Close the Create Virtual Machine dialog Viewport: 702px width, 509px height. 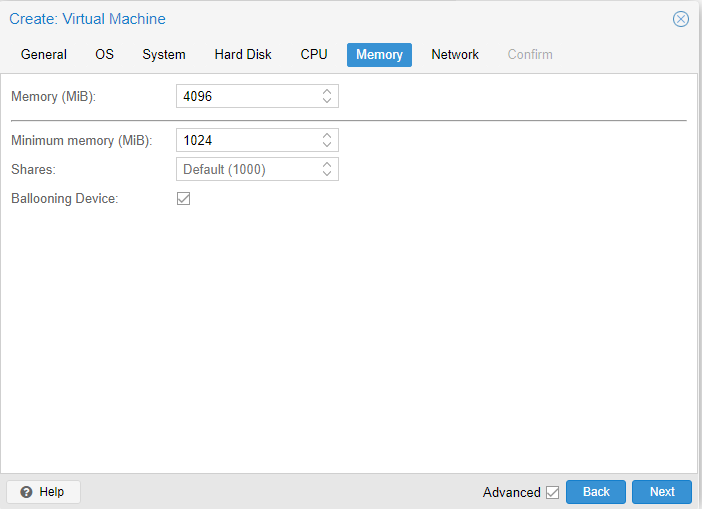pyautogui.click(x=681, y=19)
